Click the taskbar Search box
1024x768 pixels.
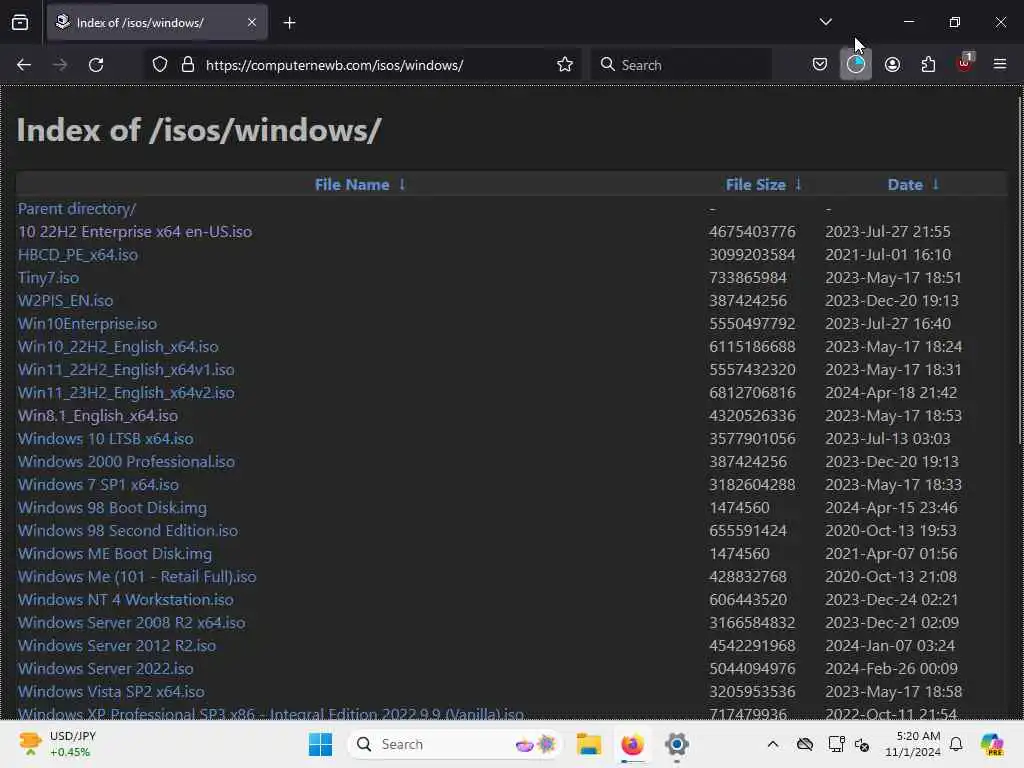[455, 744]
